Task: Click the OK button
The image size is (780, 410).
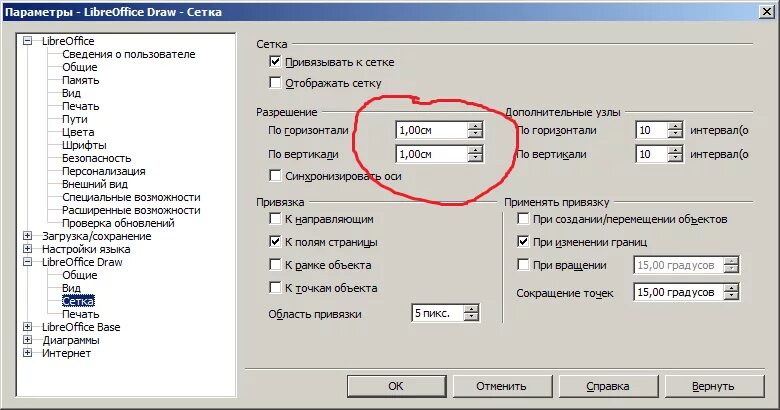Action: 396,386
